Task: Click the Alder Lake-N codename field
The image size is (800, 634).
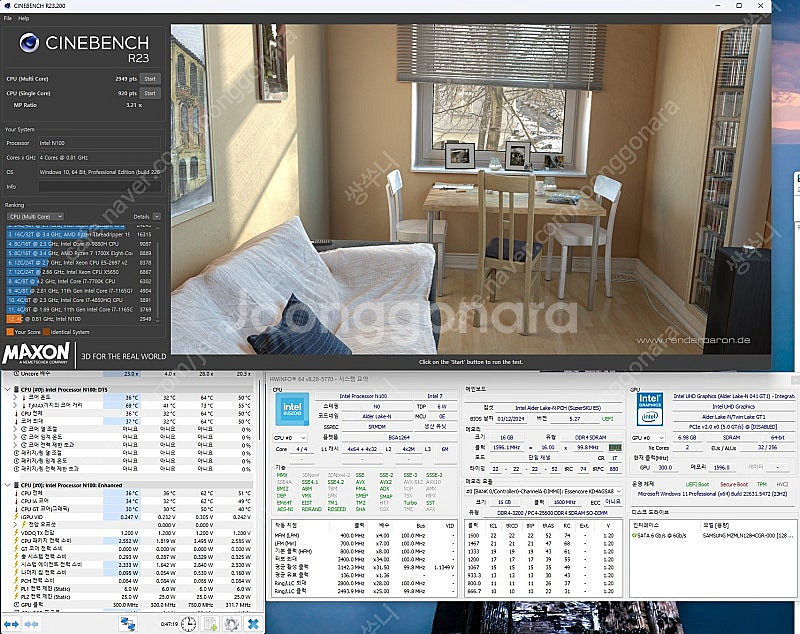Action: [377, 416]
